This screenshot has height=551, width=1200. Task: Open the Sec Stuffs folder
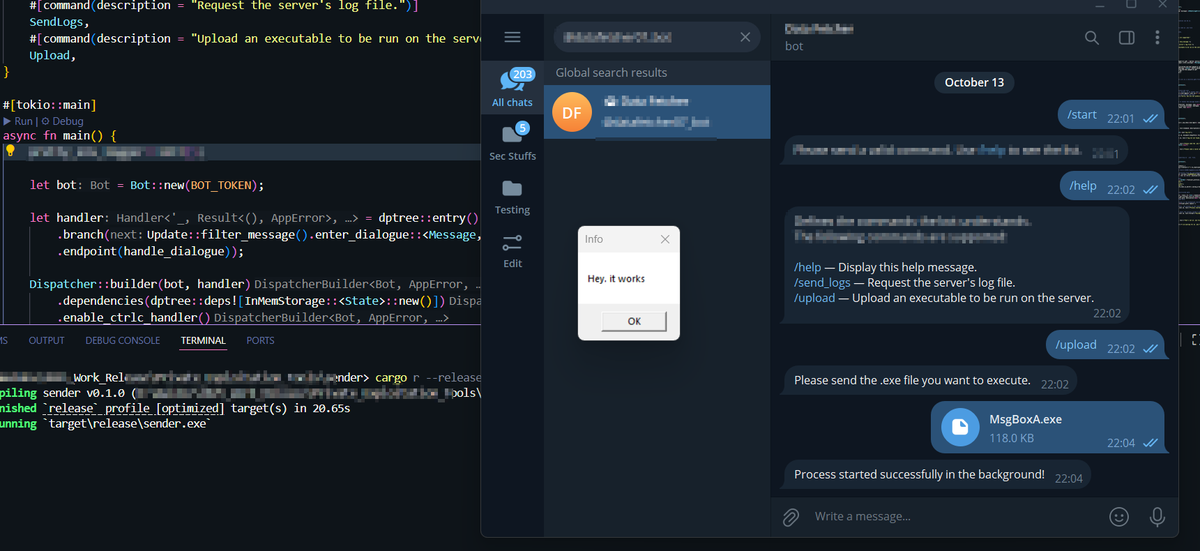[x=512, y=141]
